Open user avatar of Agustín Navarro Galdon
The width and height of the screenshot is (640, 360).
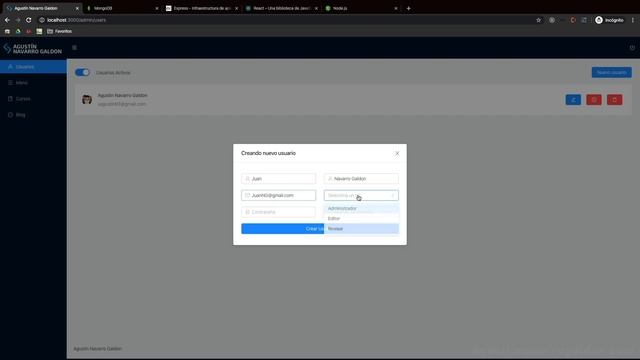point(87,99)
